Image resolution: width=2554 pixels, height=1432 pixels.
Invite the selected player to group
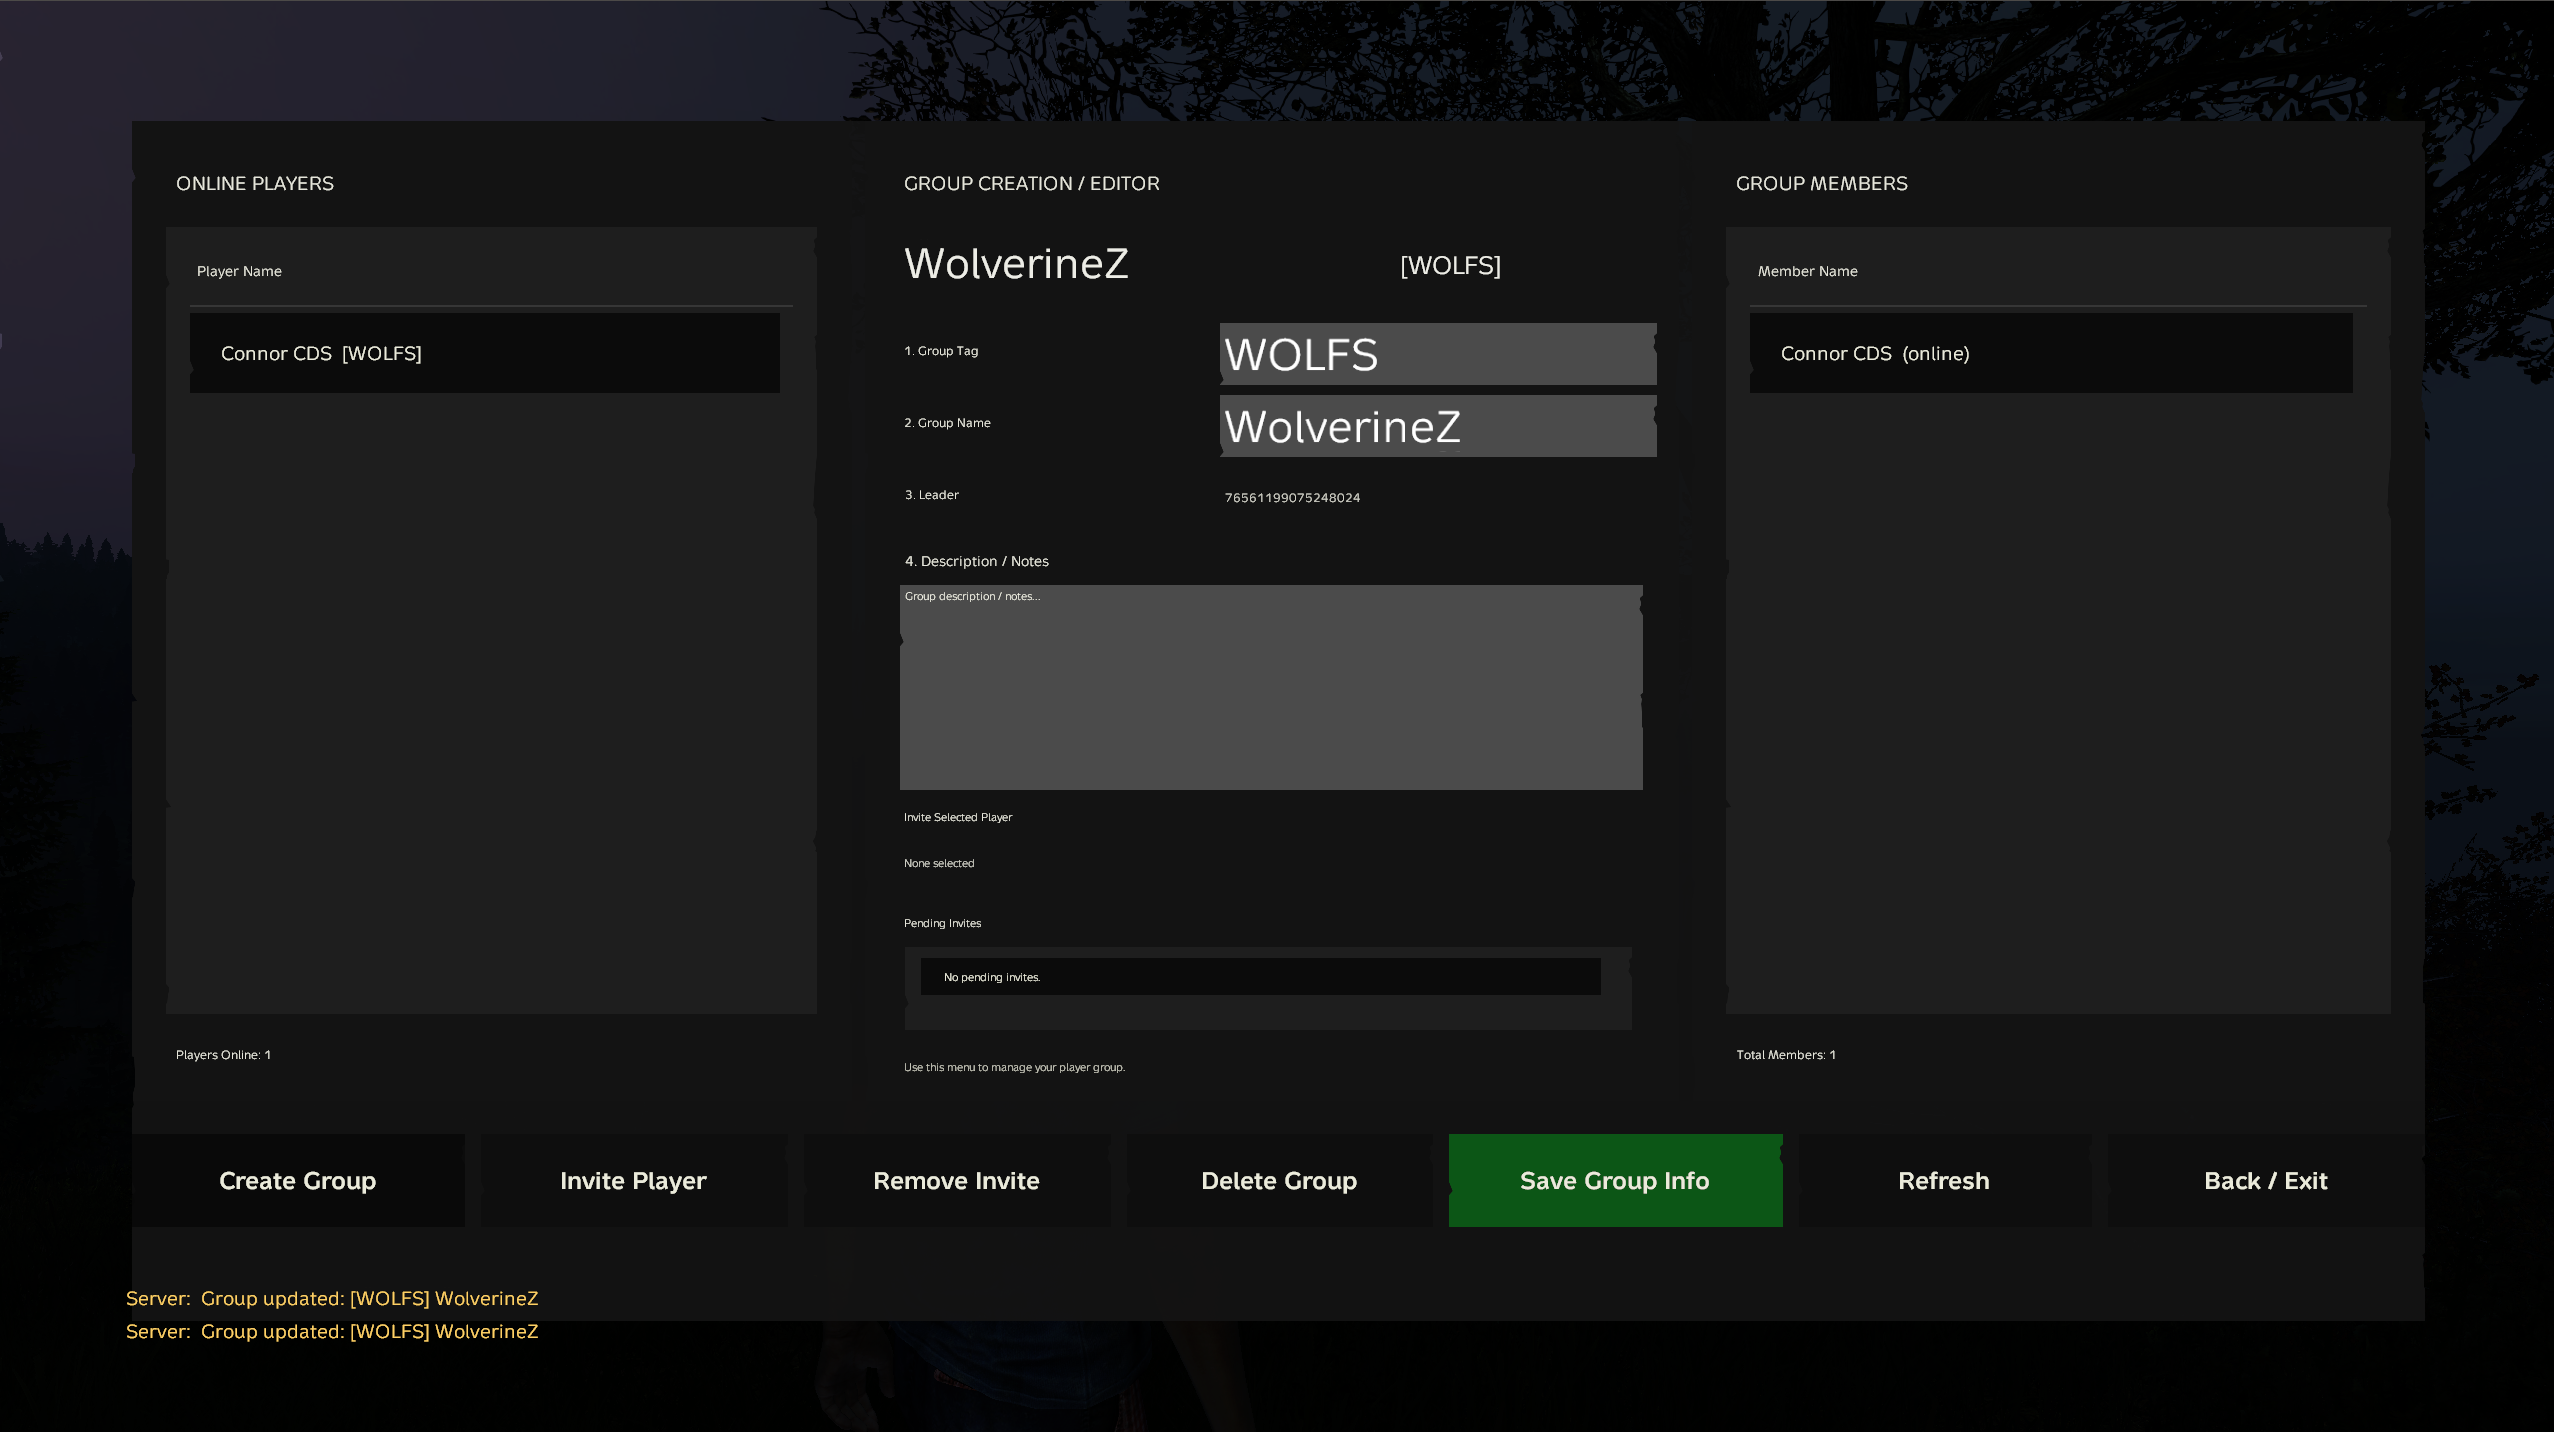pyautogui.click(x=633, y=1180)
